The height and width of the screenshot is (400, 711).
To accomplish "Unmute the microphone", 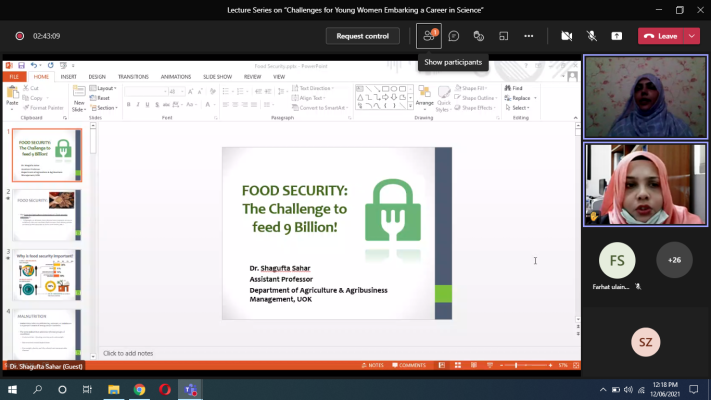I will [x=592, y=36].
